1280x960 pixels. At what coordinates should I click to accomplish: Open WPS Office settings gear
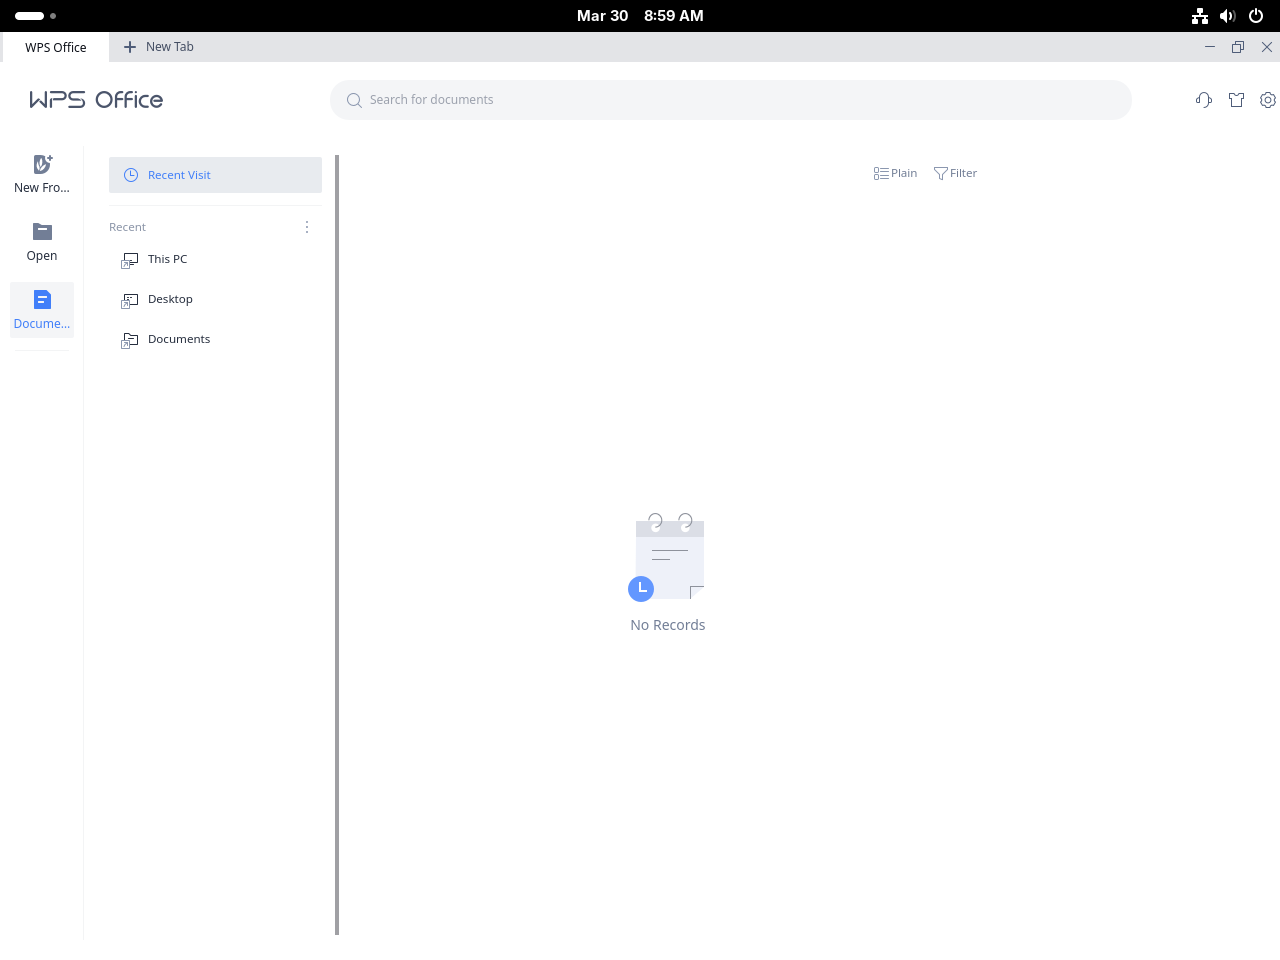[x=1268, y=100]
